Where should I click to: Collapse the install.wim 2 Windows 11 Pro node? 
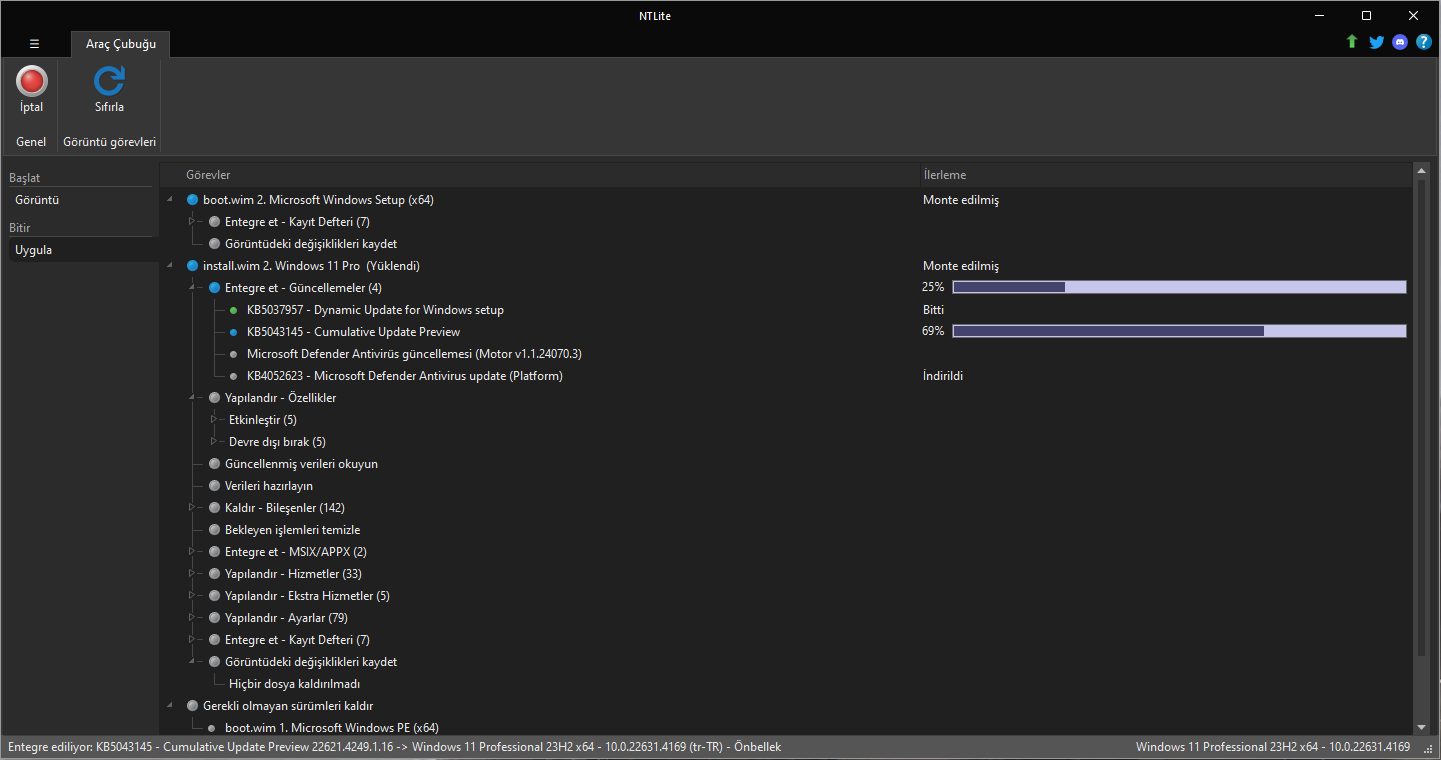(x=171, y=266)
